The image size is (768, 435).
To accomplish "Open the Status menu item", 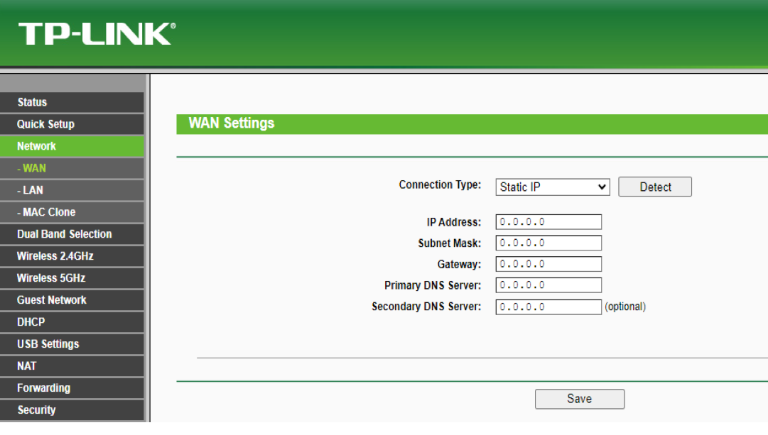I will [x=72, y=102].
